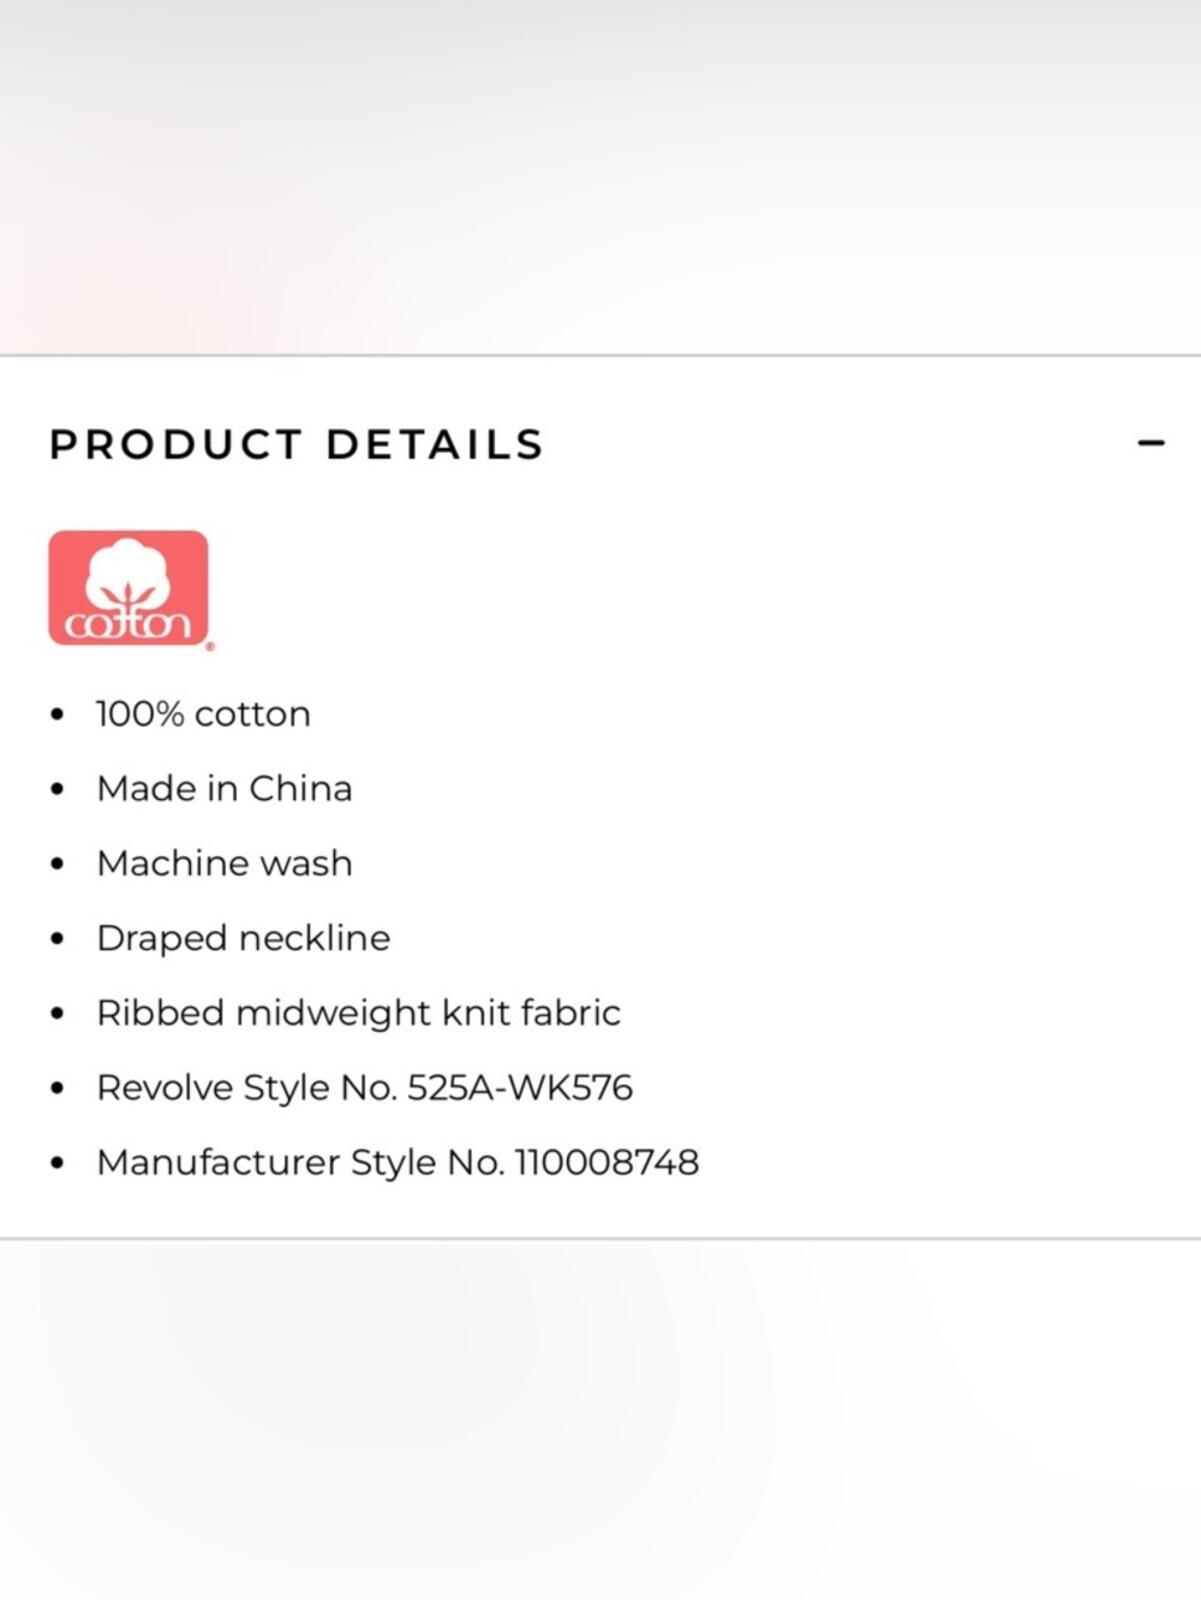Viewport: 1201px width, 1600px height.
Task: Click the bullet dot next to 'Machine wash'
Action: pyautogui.click(x=57, y=864)
